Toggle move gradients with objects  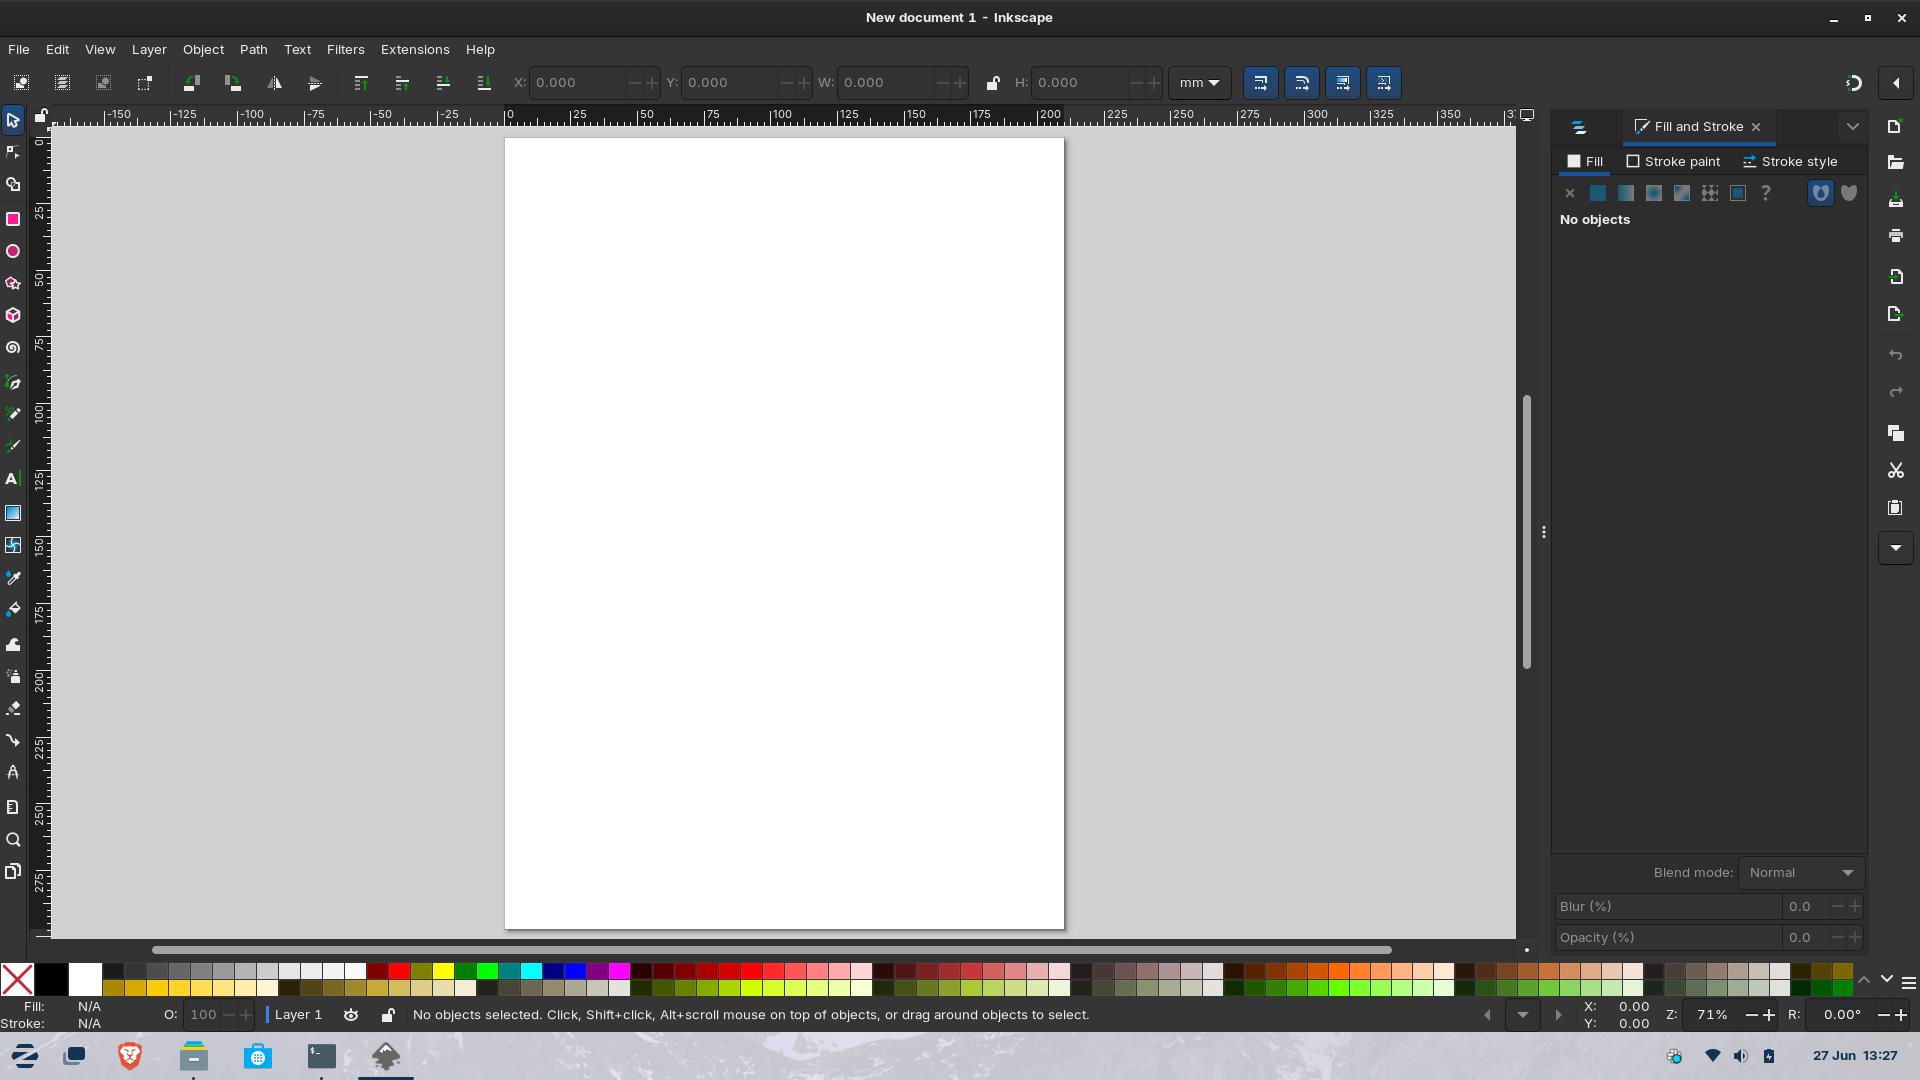pyautogui.click(x=1343, y=83)
